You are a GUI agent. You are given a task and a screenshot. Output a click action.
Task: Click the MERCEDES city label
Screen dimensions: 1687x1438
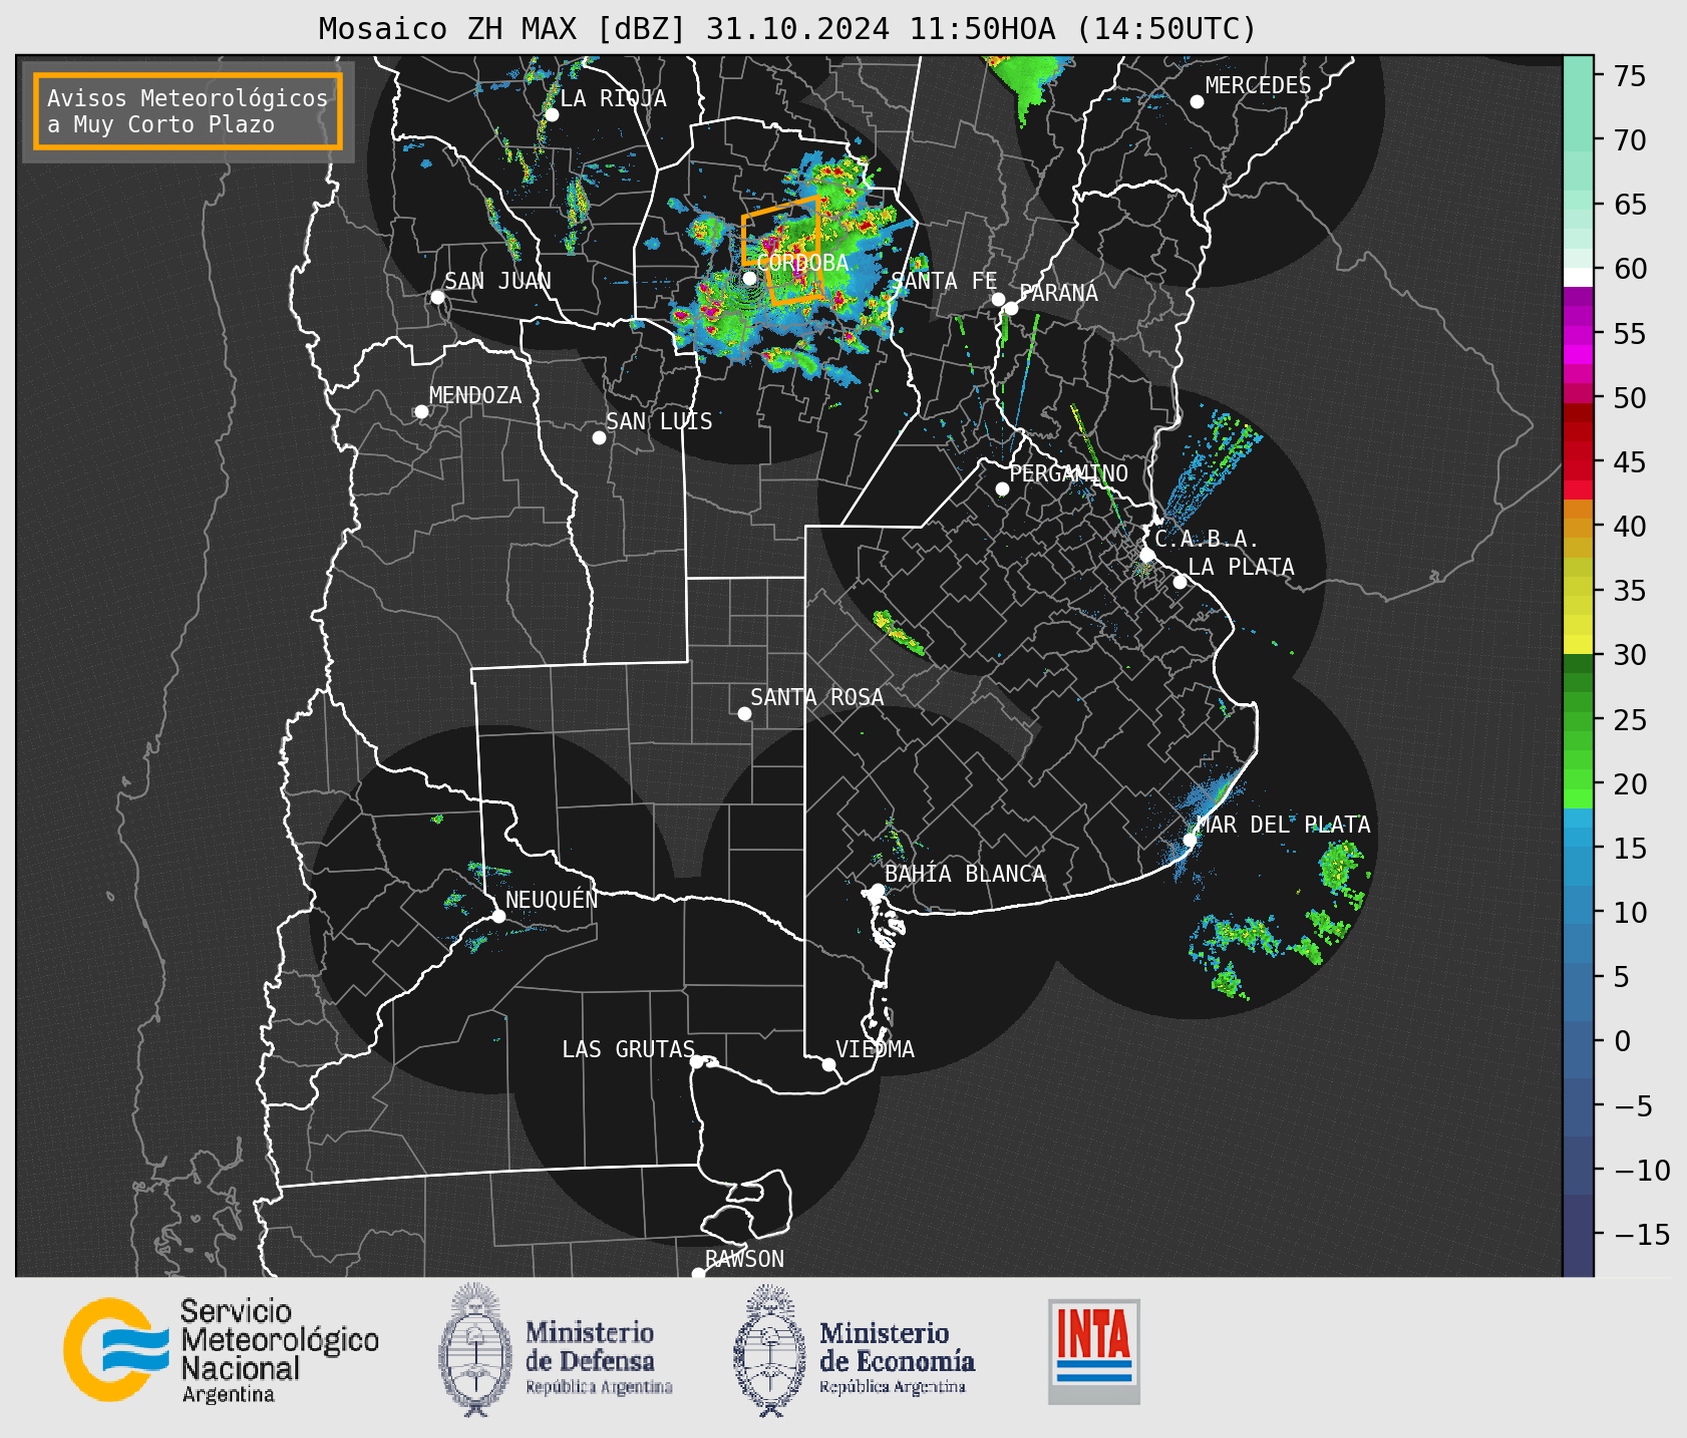(x=1258, y=86)
